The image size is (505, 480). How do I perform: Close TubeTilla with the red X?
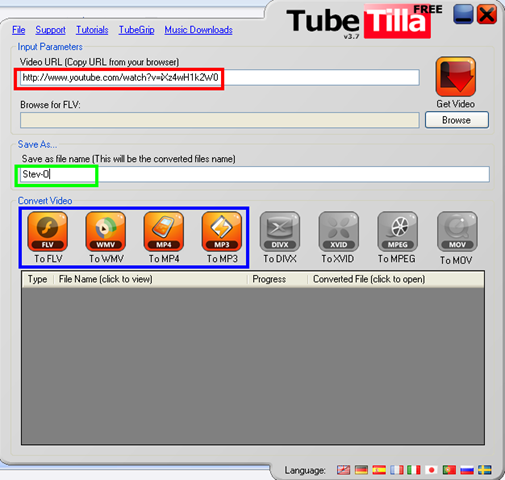pos(487,14)
